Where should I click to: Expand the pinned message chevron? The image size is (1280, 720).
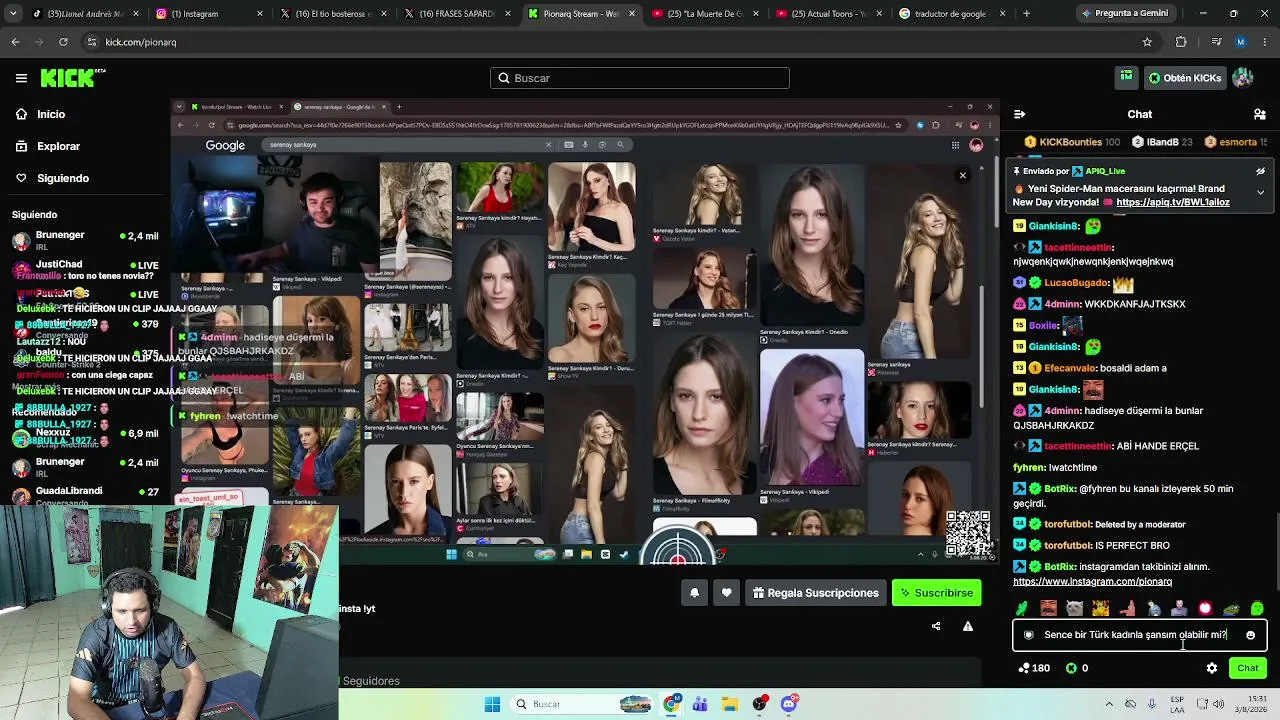click(1260, 191)
